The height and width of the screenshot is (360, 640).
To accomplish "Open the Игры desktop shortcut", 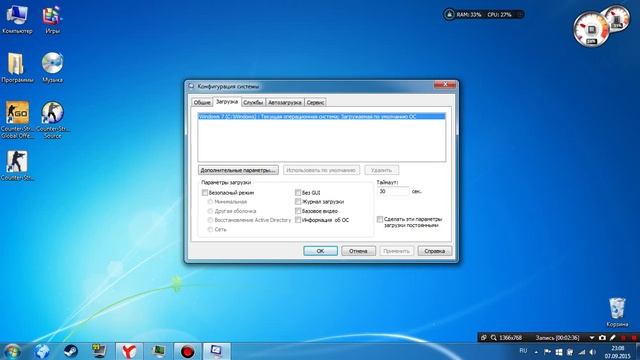I will (x=52, y=18).
